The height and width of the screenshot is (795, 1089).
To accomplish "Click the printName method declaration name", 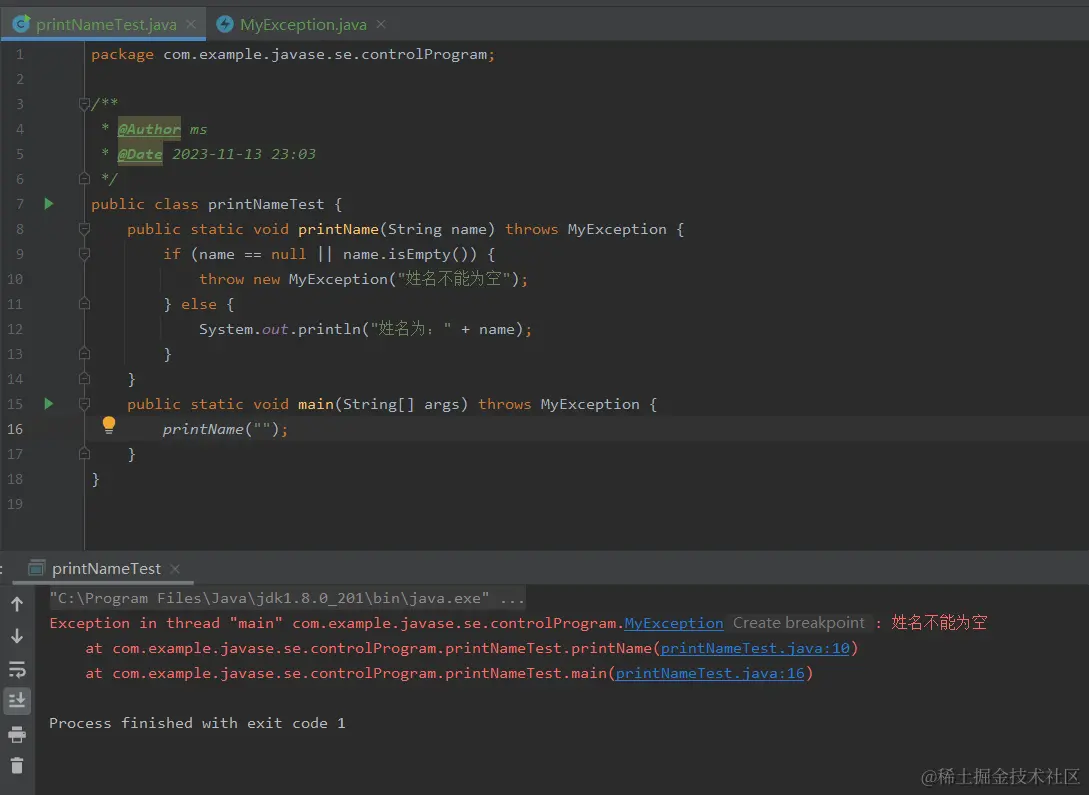I will (x=338, y=229).
